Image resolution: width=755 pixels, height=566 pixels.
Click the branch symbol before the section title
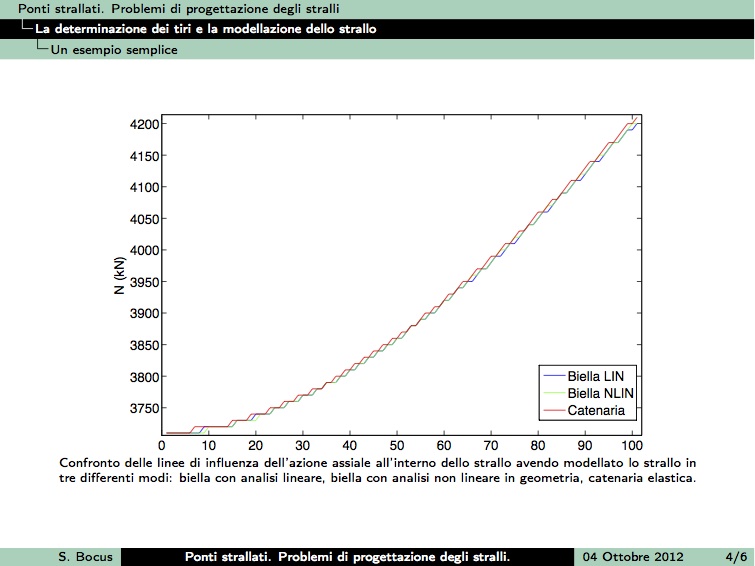(26, 29)
